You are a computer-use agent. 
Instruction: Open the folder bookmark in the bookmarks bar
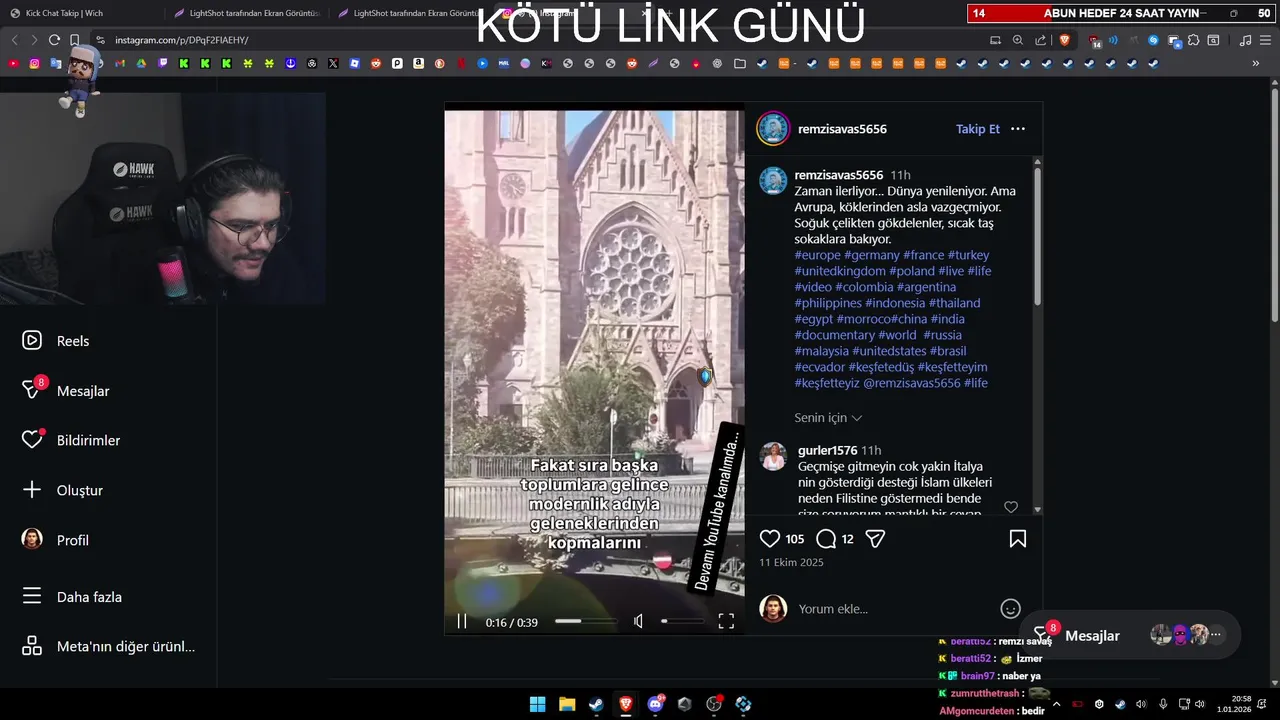740,63
